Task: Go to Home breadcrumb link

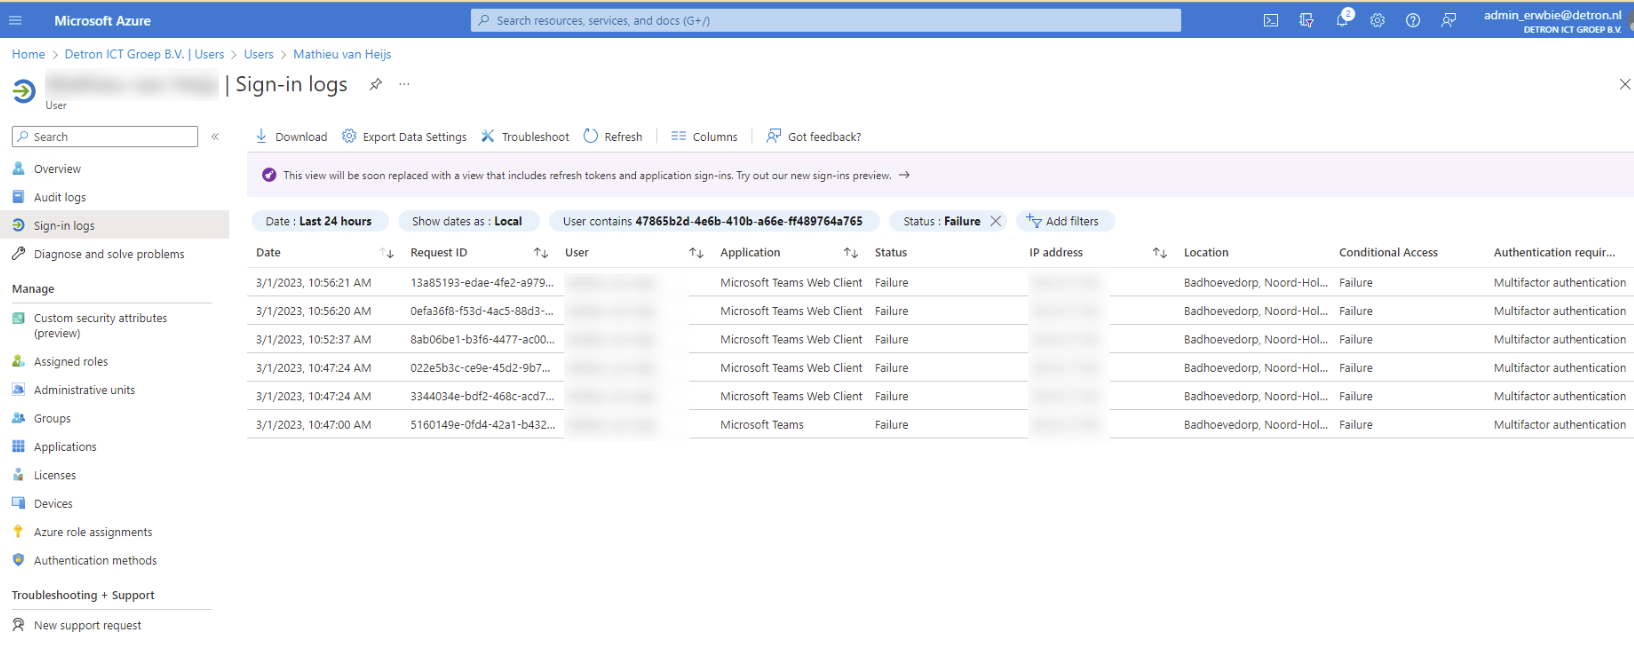Action: point(28,54)
